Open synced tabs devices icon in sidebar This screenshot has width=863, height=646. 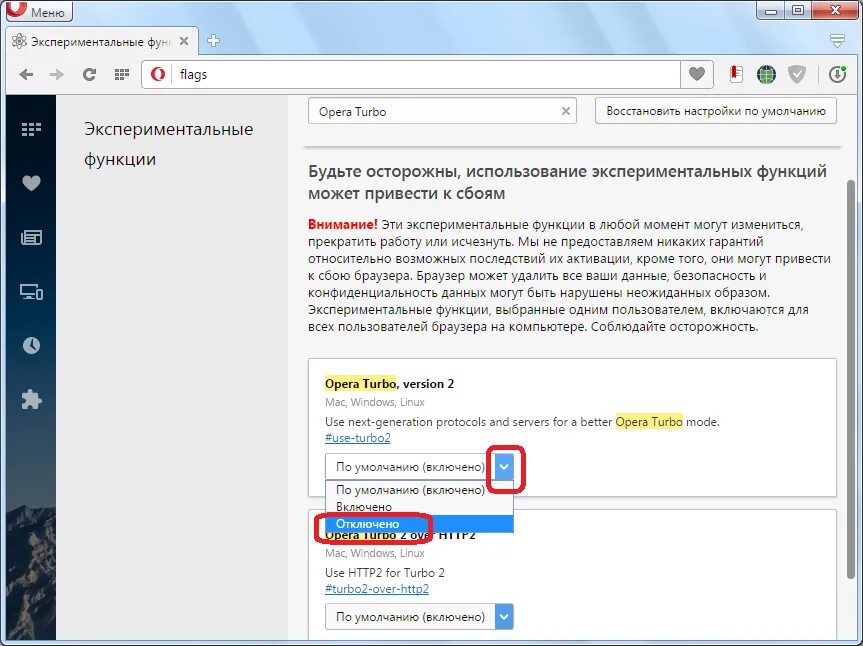pos(31,292)
